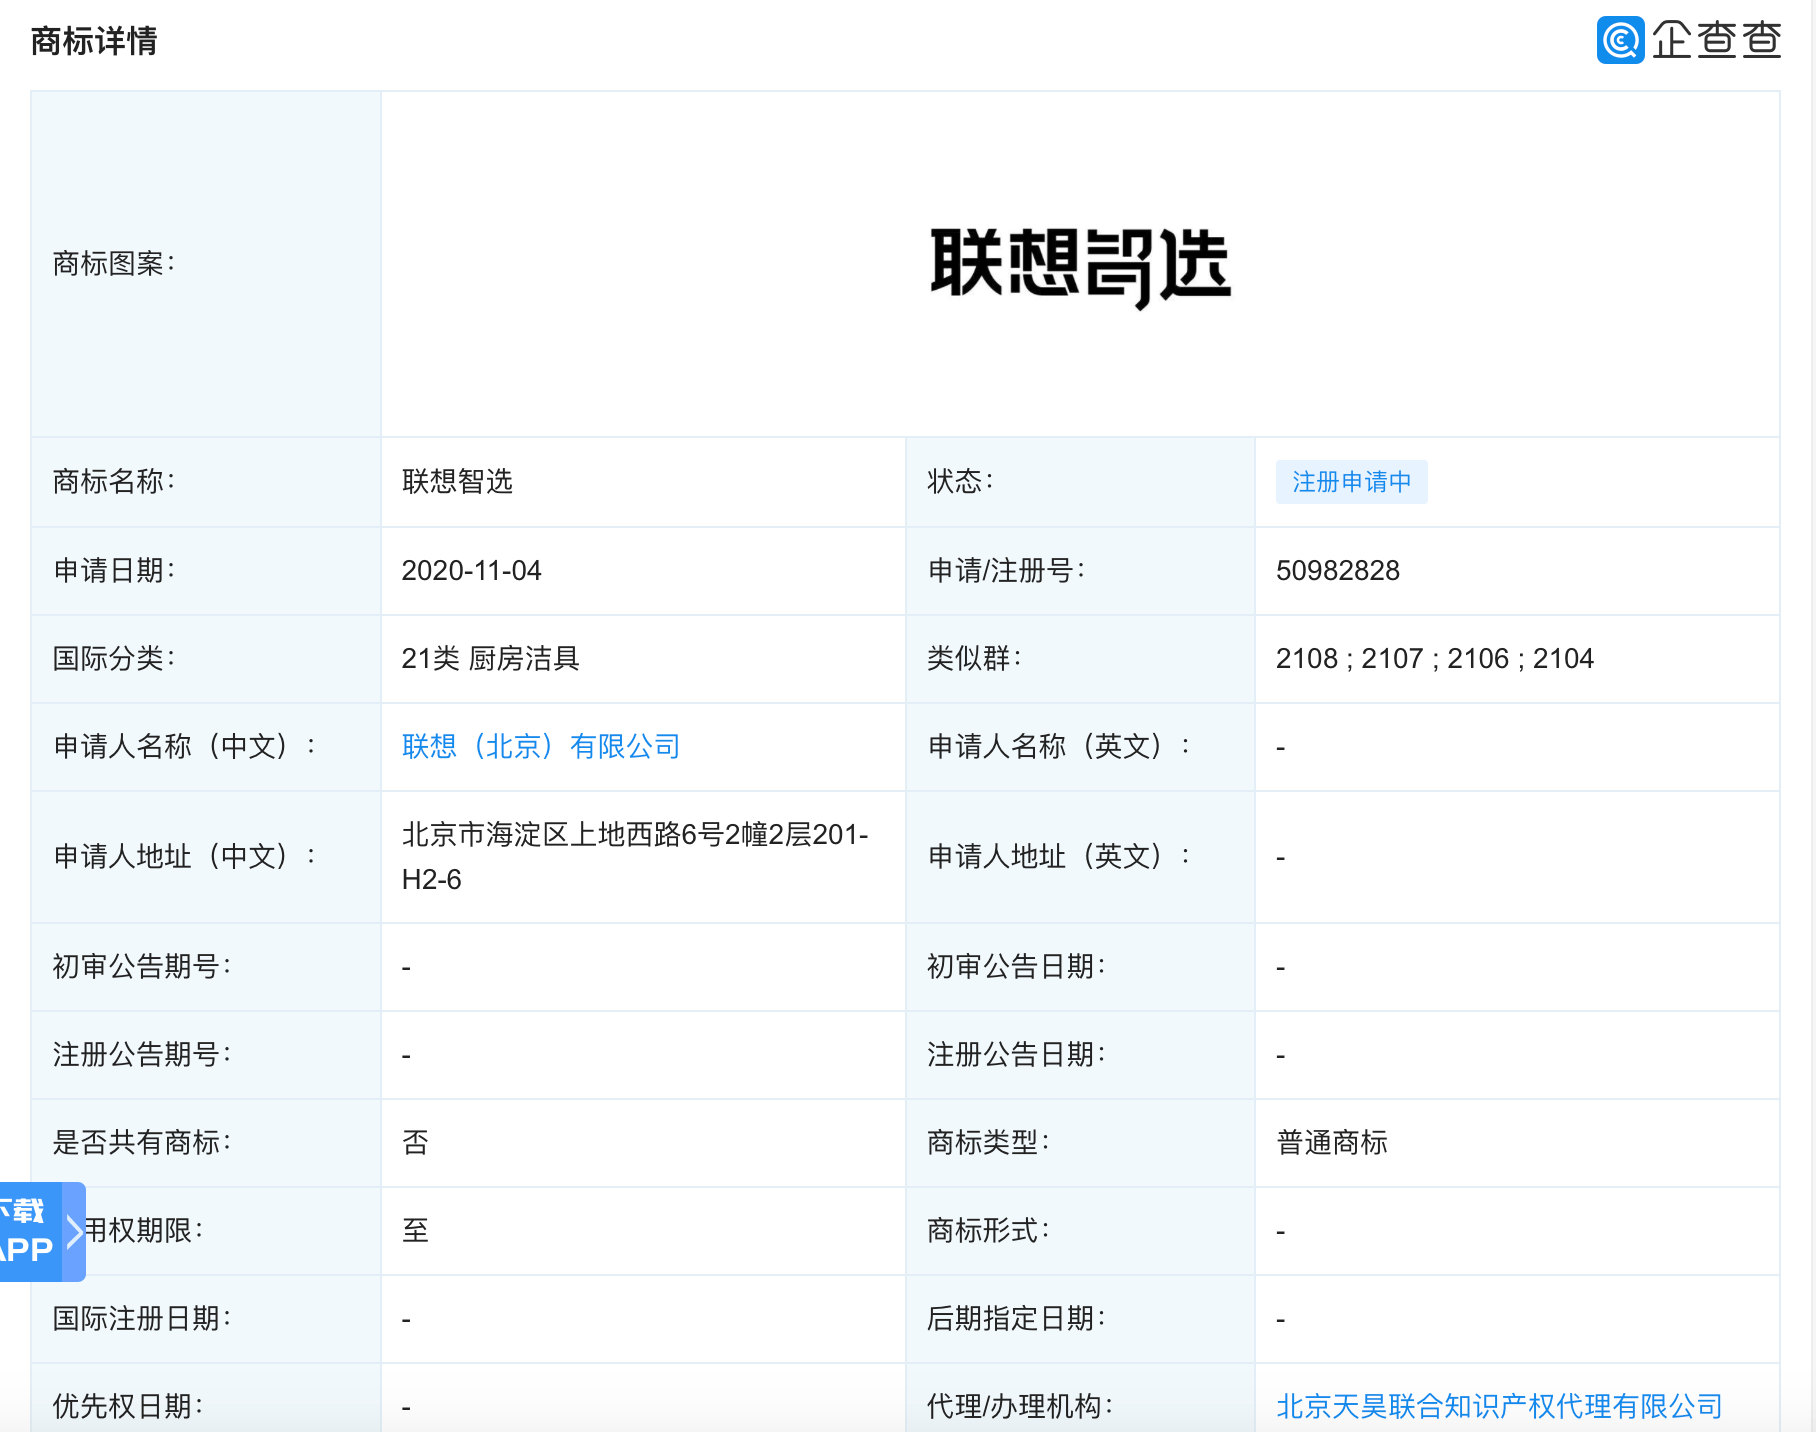
Task: Click the 申请人地址（英文） label
Action: 1059,856
